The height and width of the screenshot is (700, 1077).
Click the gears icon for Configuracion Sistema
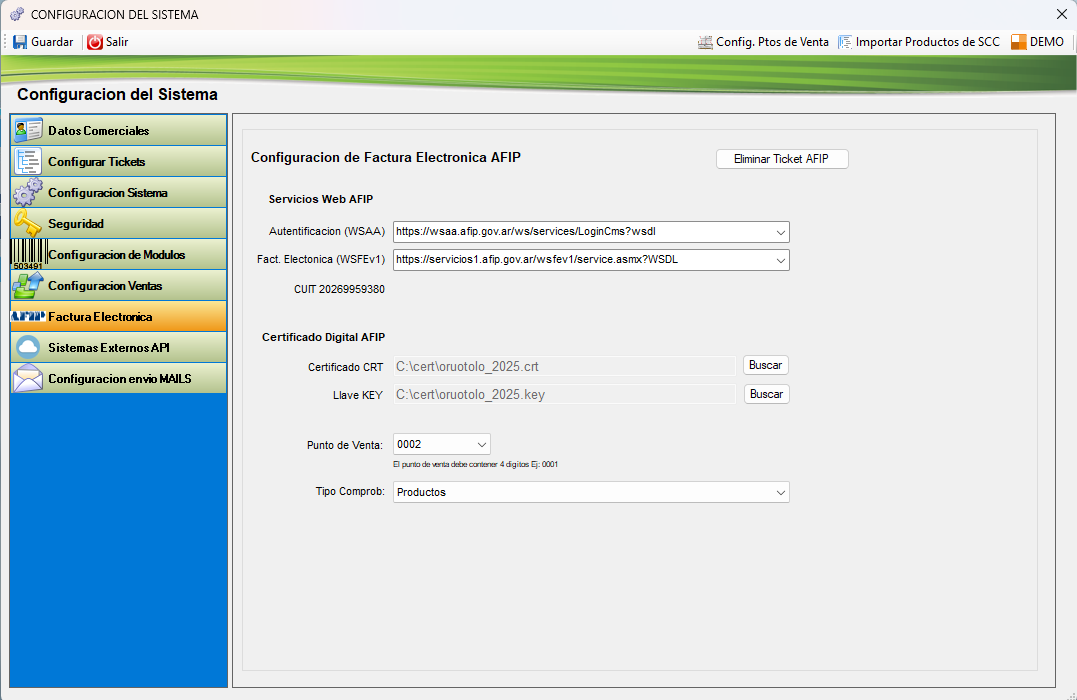pos(27,192)
